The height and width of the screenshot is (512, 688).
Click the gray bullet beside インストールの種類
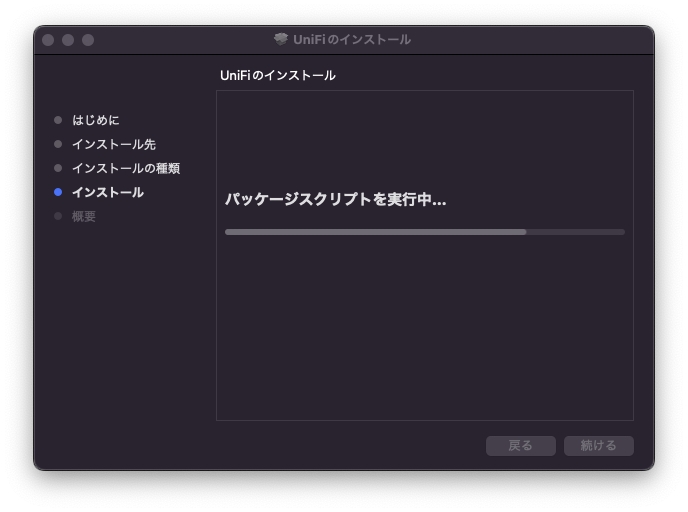pyautogui.click(x=58, y=168)
